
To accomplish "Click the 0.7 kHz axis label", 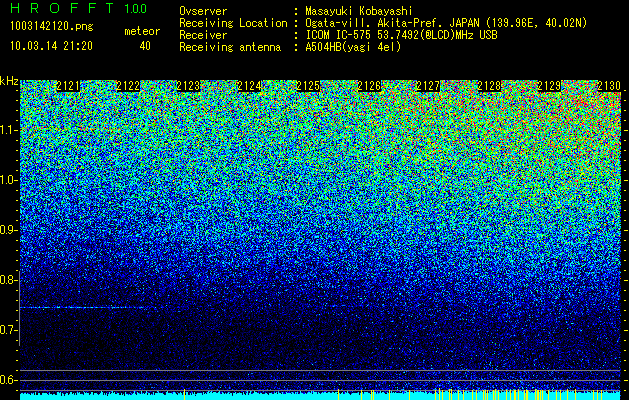I will [x=9, y=330].
